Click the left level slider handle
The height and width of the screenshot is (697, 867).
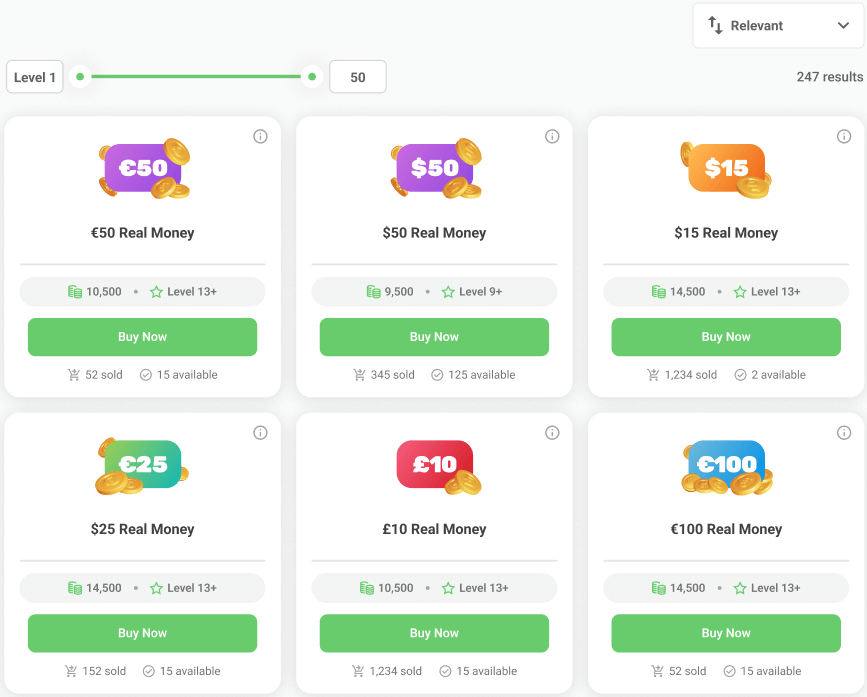point(80,76)
